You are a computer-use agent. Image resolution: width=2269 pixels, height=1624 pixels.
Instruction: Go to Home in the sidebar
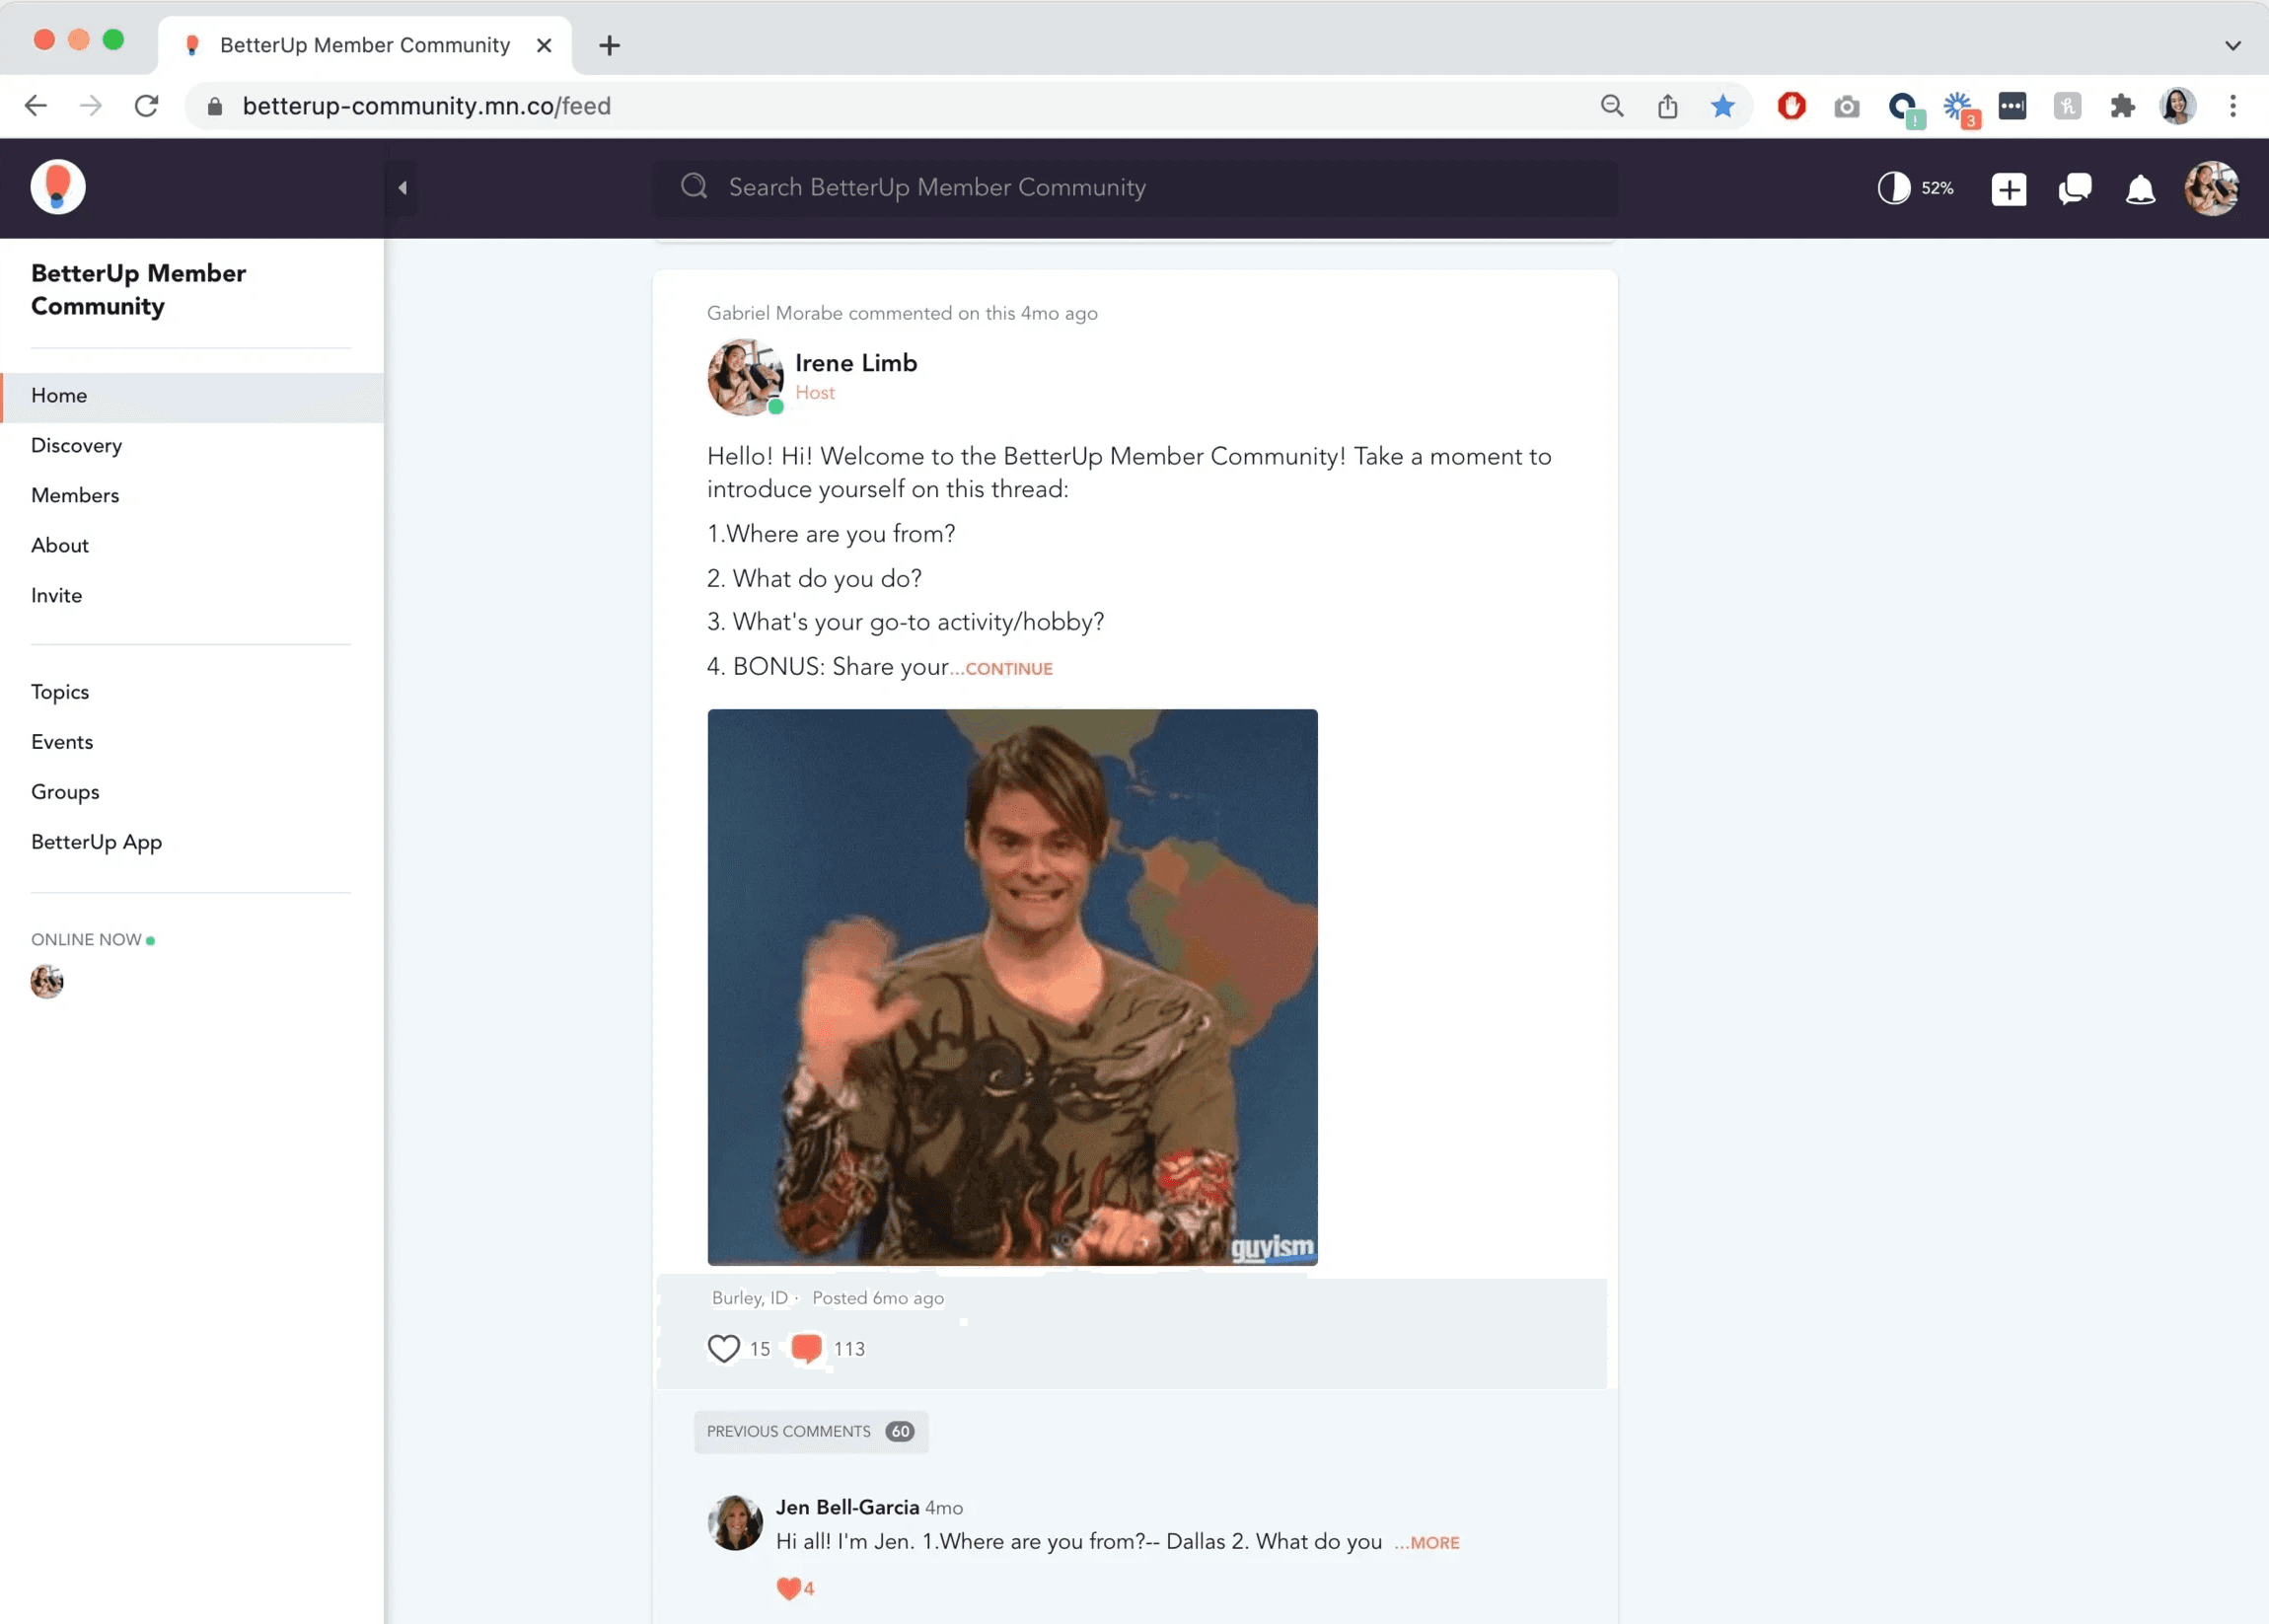tap(192, 396)
